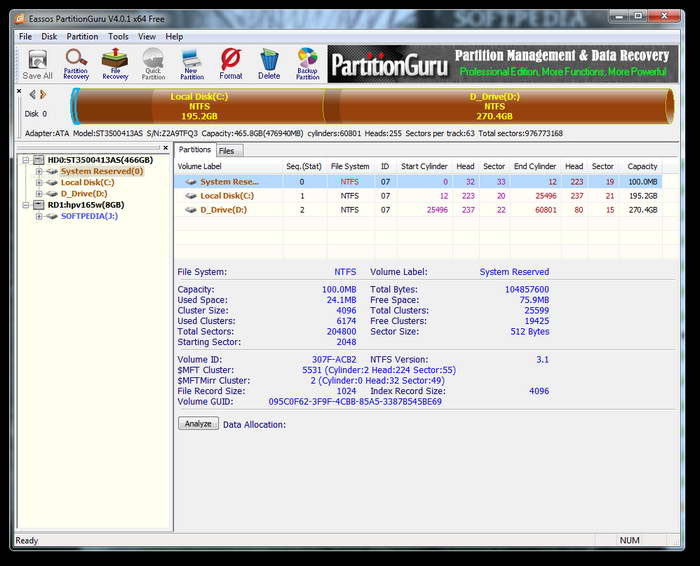Expand the SOFTPEDIA(J:) tree node
Viewport: 700px width, 566px height.
tap(39, 216)
